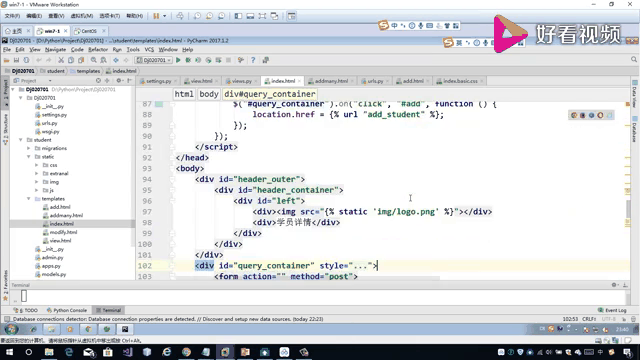Screen dimensions: 640x360
Task: Open the DJ020701 run configuration dropdown
Action: (x=154, y=60)
